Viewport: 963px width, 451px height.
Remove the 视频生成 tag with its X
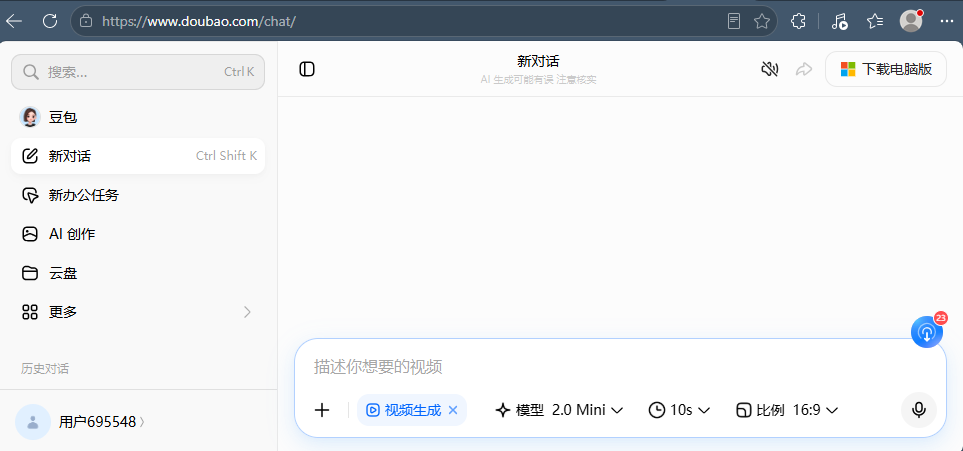453,410
